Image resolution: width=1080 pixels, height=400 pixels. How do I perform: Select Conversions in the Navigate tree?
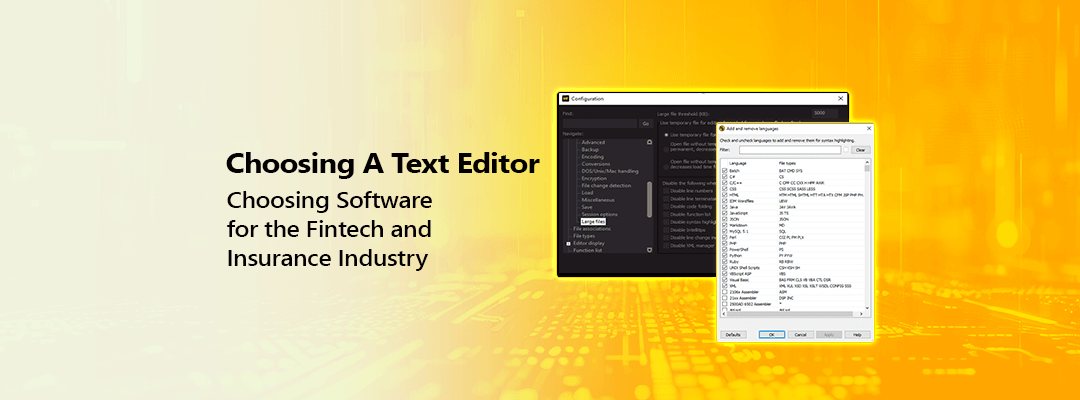point(596,164)
